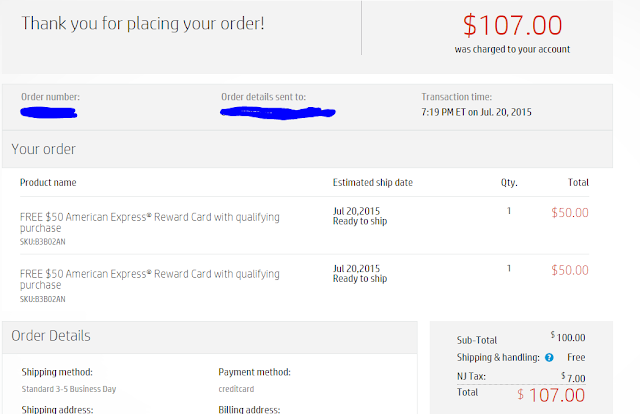The image size is (640, 414).
Task: Click the Order Details section header
Action: [x=51, y=336]
